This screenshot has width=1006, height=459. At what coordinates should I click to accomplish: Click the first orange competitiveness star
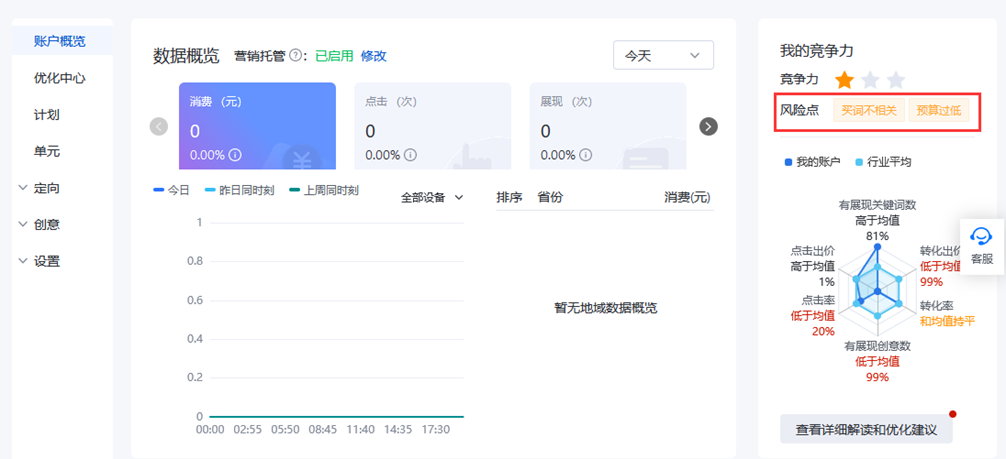pyautogui.click(x=845, y=80)
